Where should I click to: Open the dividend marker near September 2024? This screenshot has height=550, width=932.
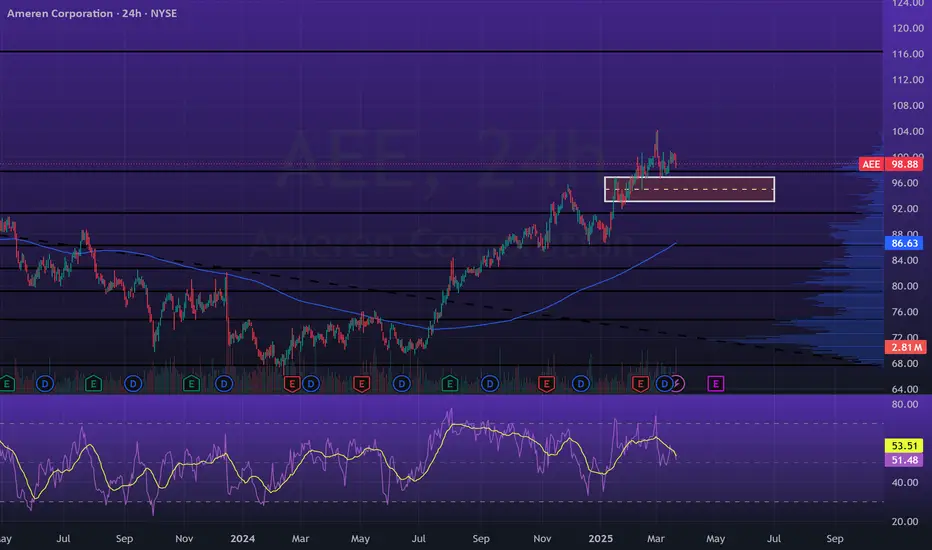coord(490,384)
